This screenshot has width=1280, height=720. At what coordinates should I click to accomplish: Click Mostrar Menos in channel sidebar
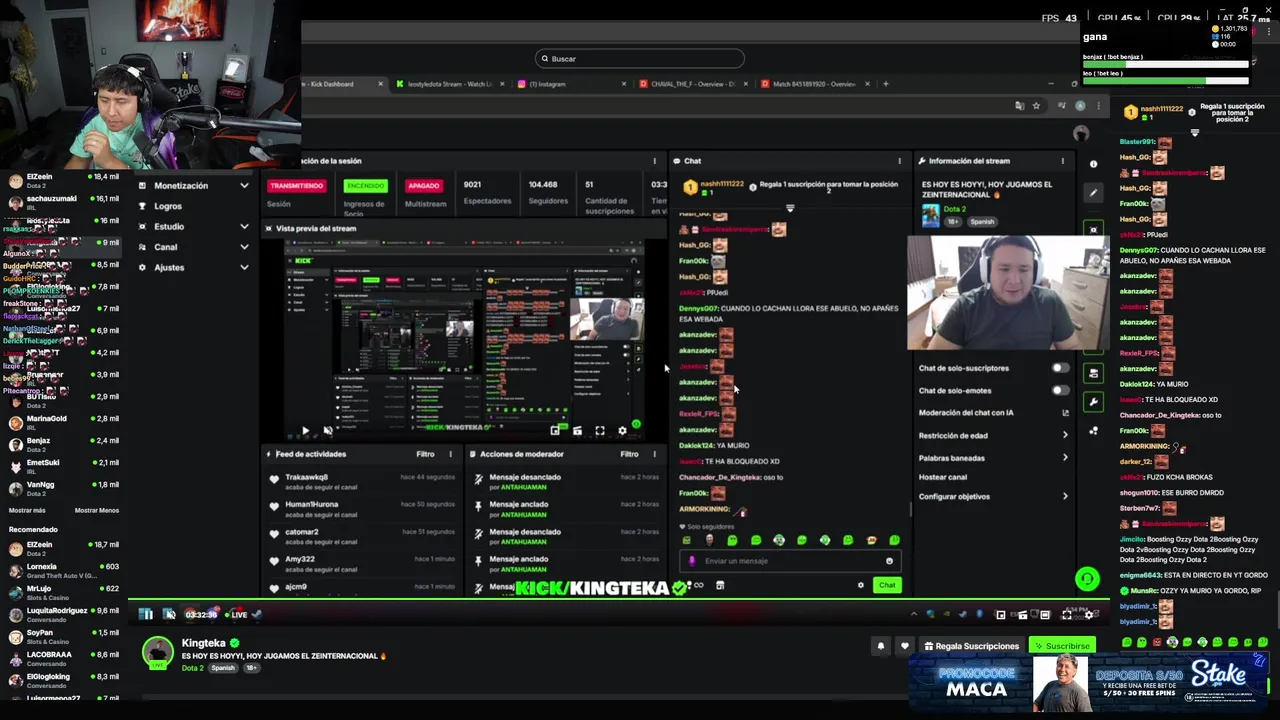(x=97, y=510)
